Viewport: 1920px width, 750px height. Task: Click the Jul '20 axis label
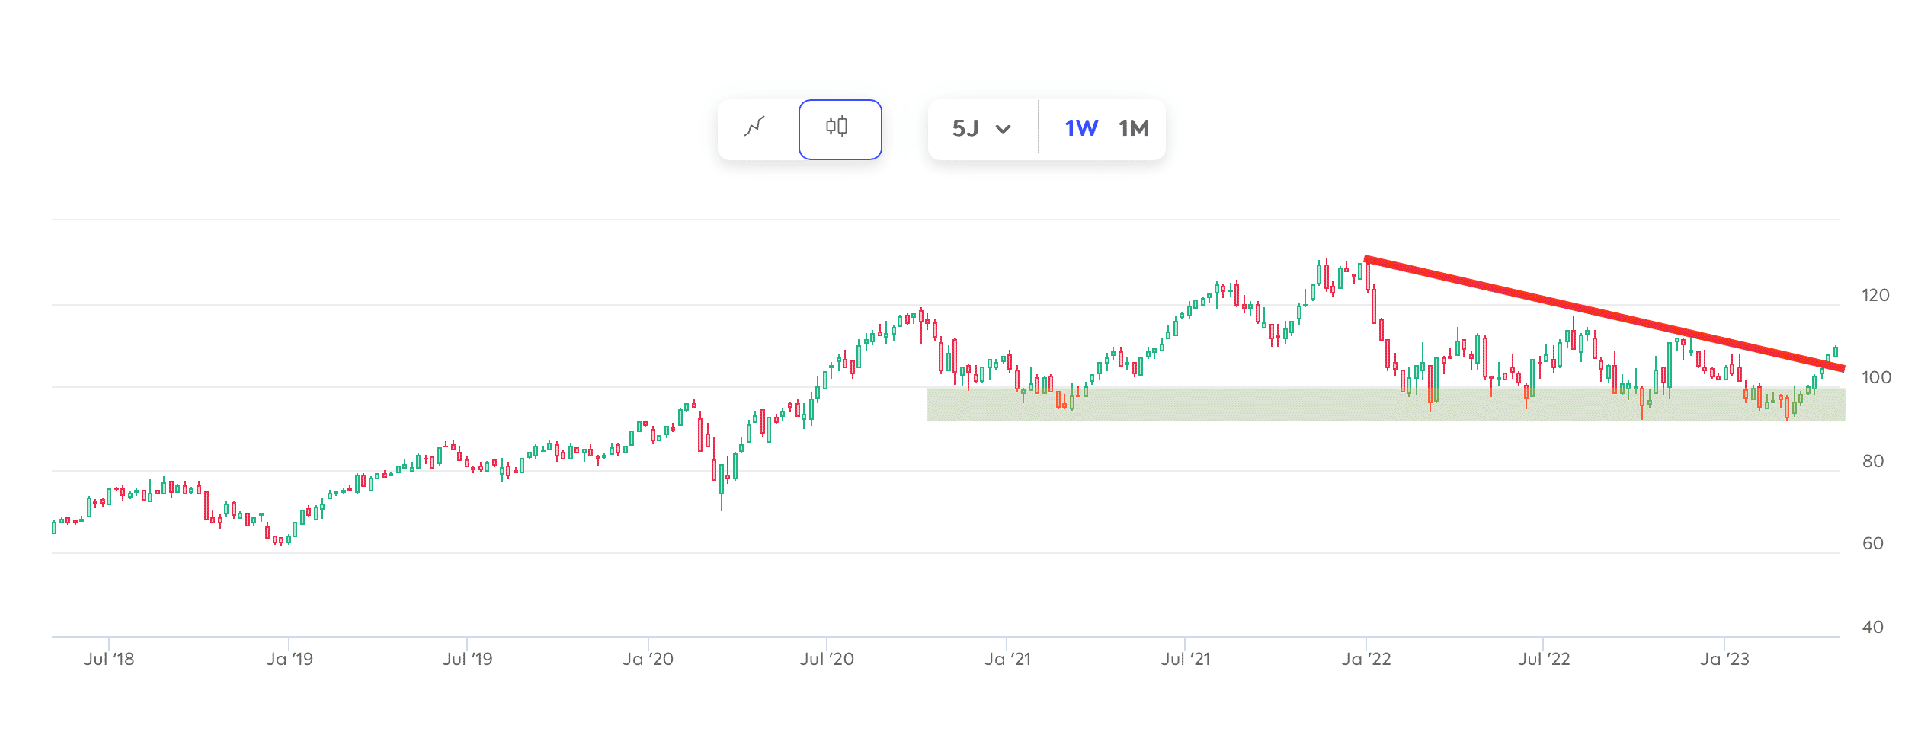tap(827, 659)
